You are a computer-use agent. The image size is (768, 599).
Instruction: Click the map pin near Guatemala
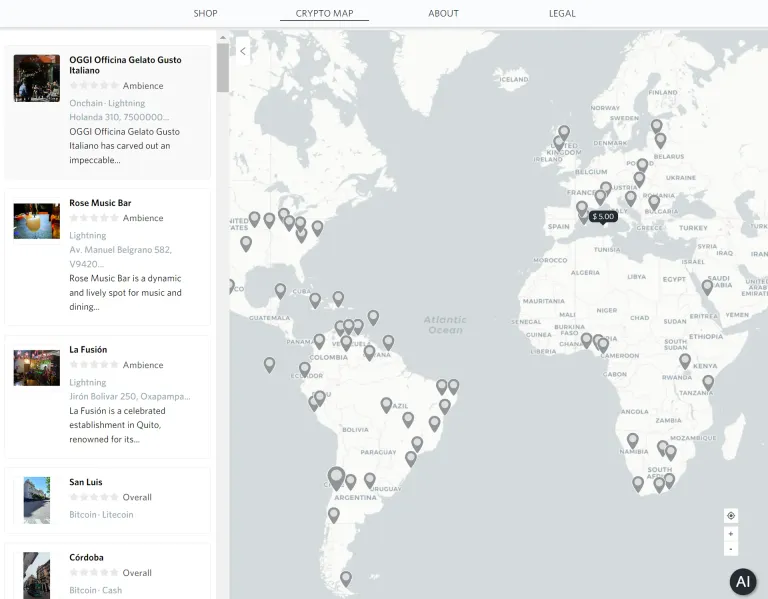coord(280,291)
